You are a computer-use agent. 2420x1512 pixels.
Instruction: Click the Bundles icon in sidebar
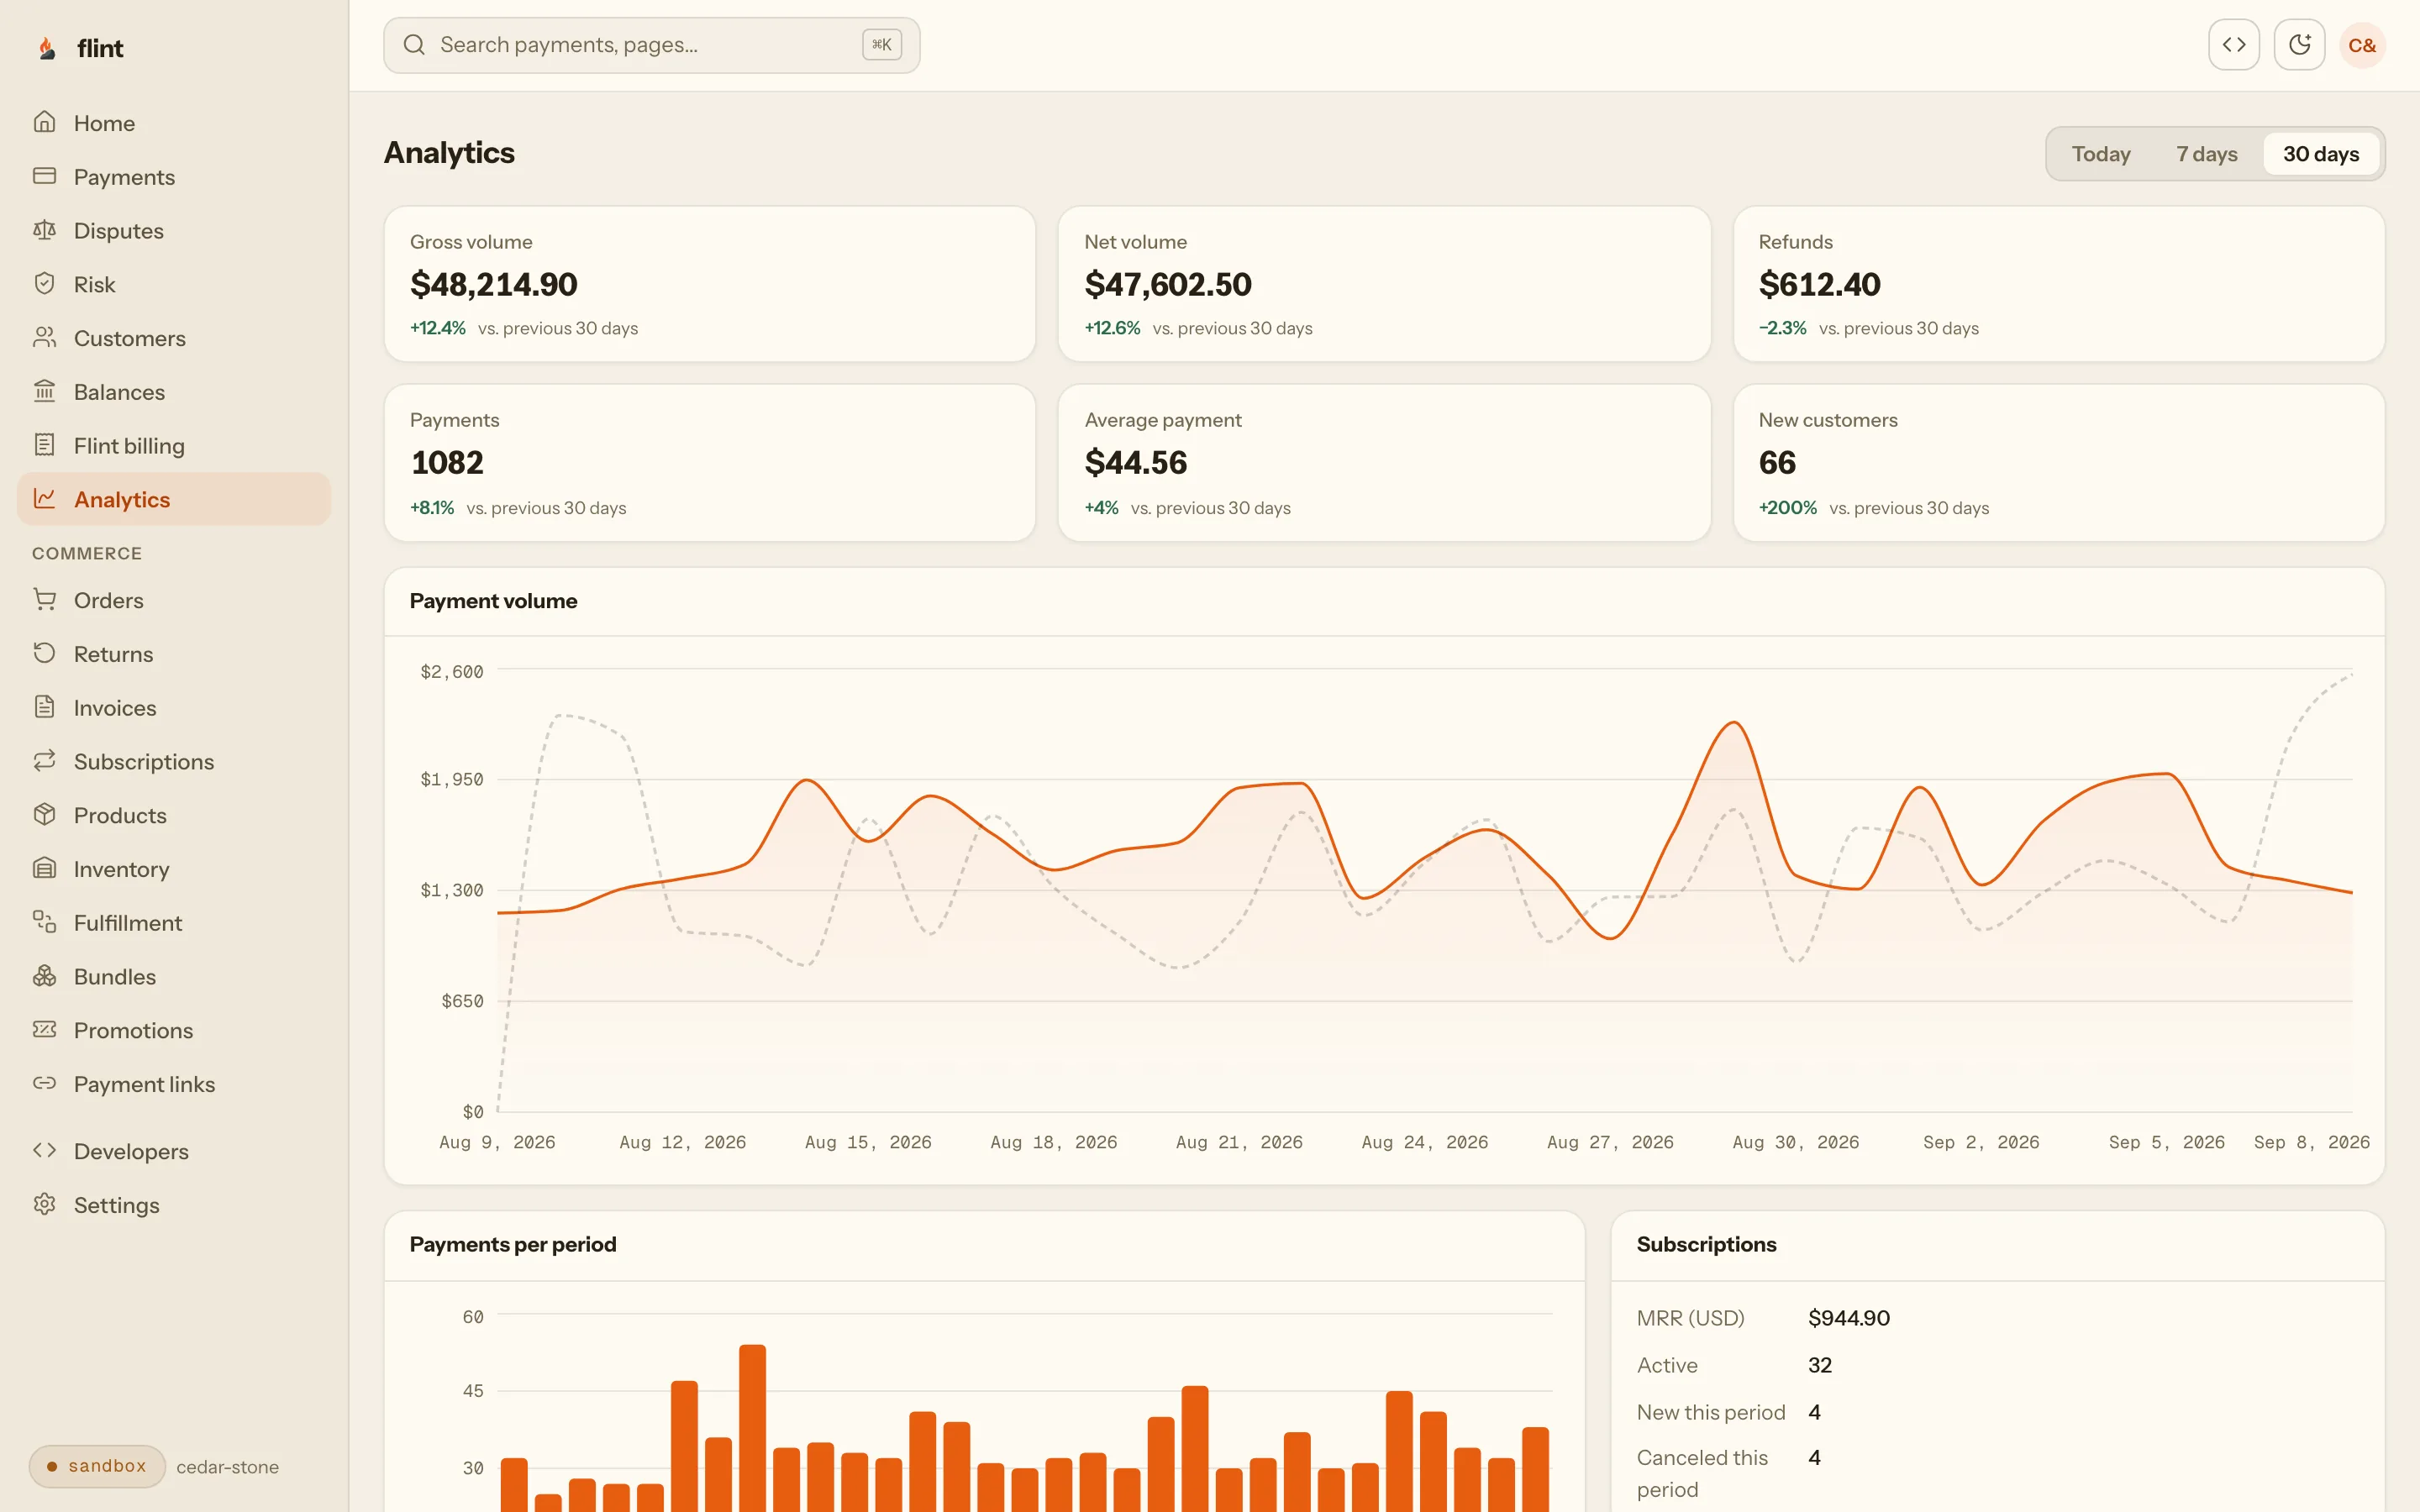44,976
